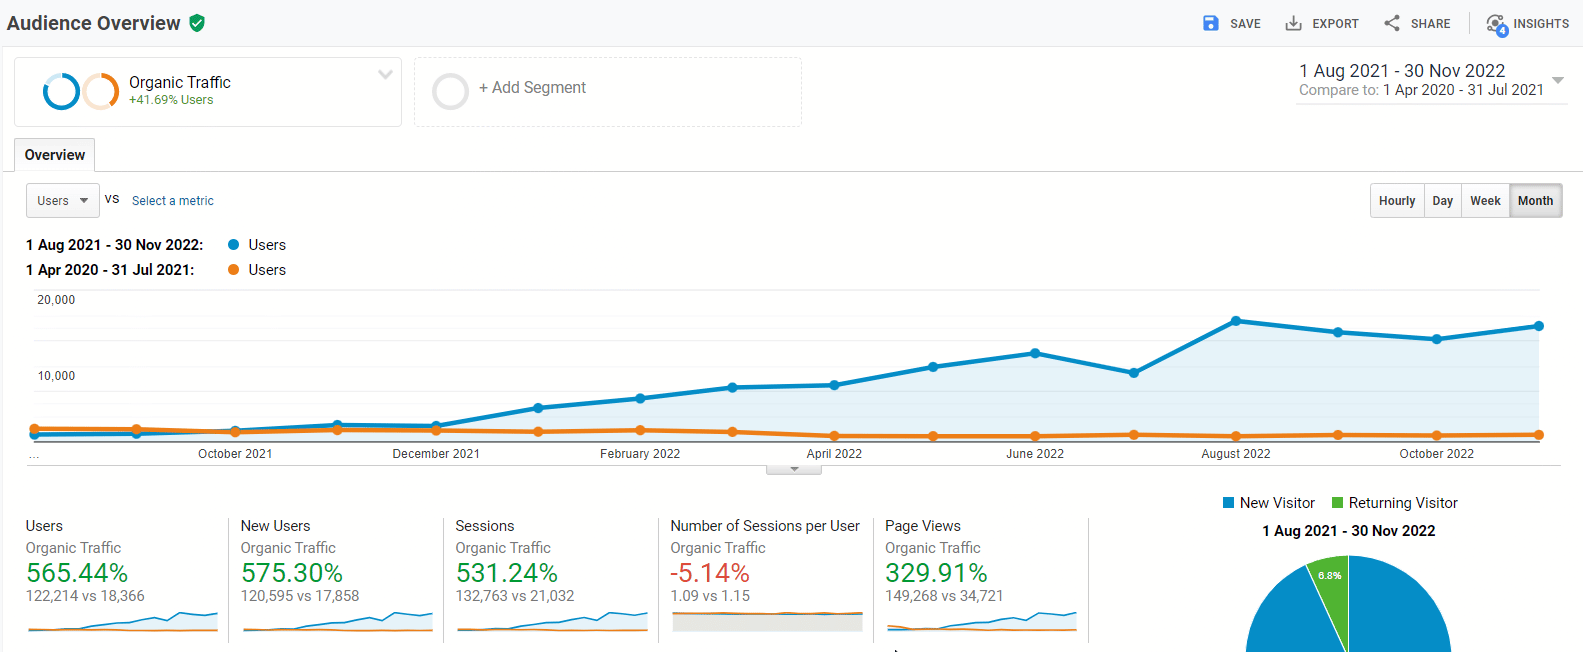Open the date range dropdown arrow

(1557, 80)
